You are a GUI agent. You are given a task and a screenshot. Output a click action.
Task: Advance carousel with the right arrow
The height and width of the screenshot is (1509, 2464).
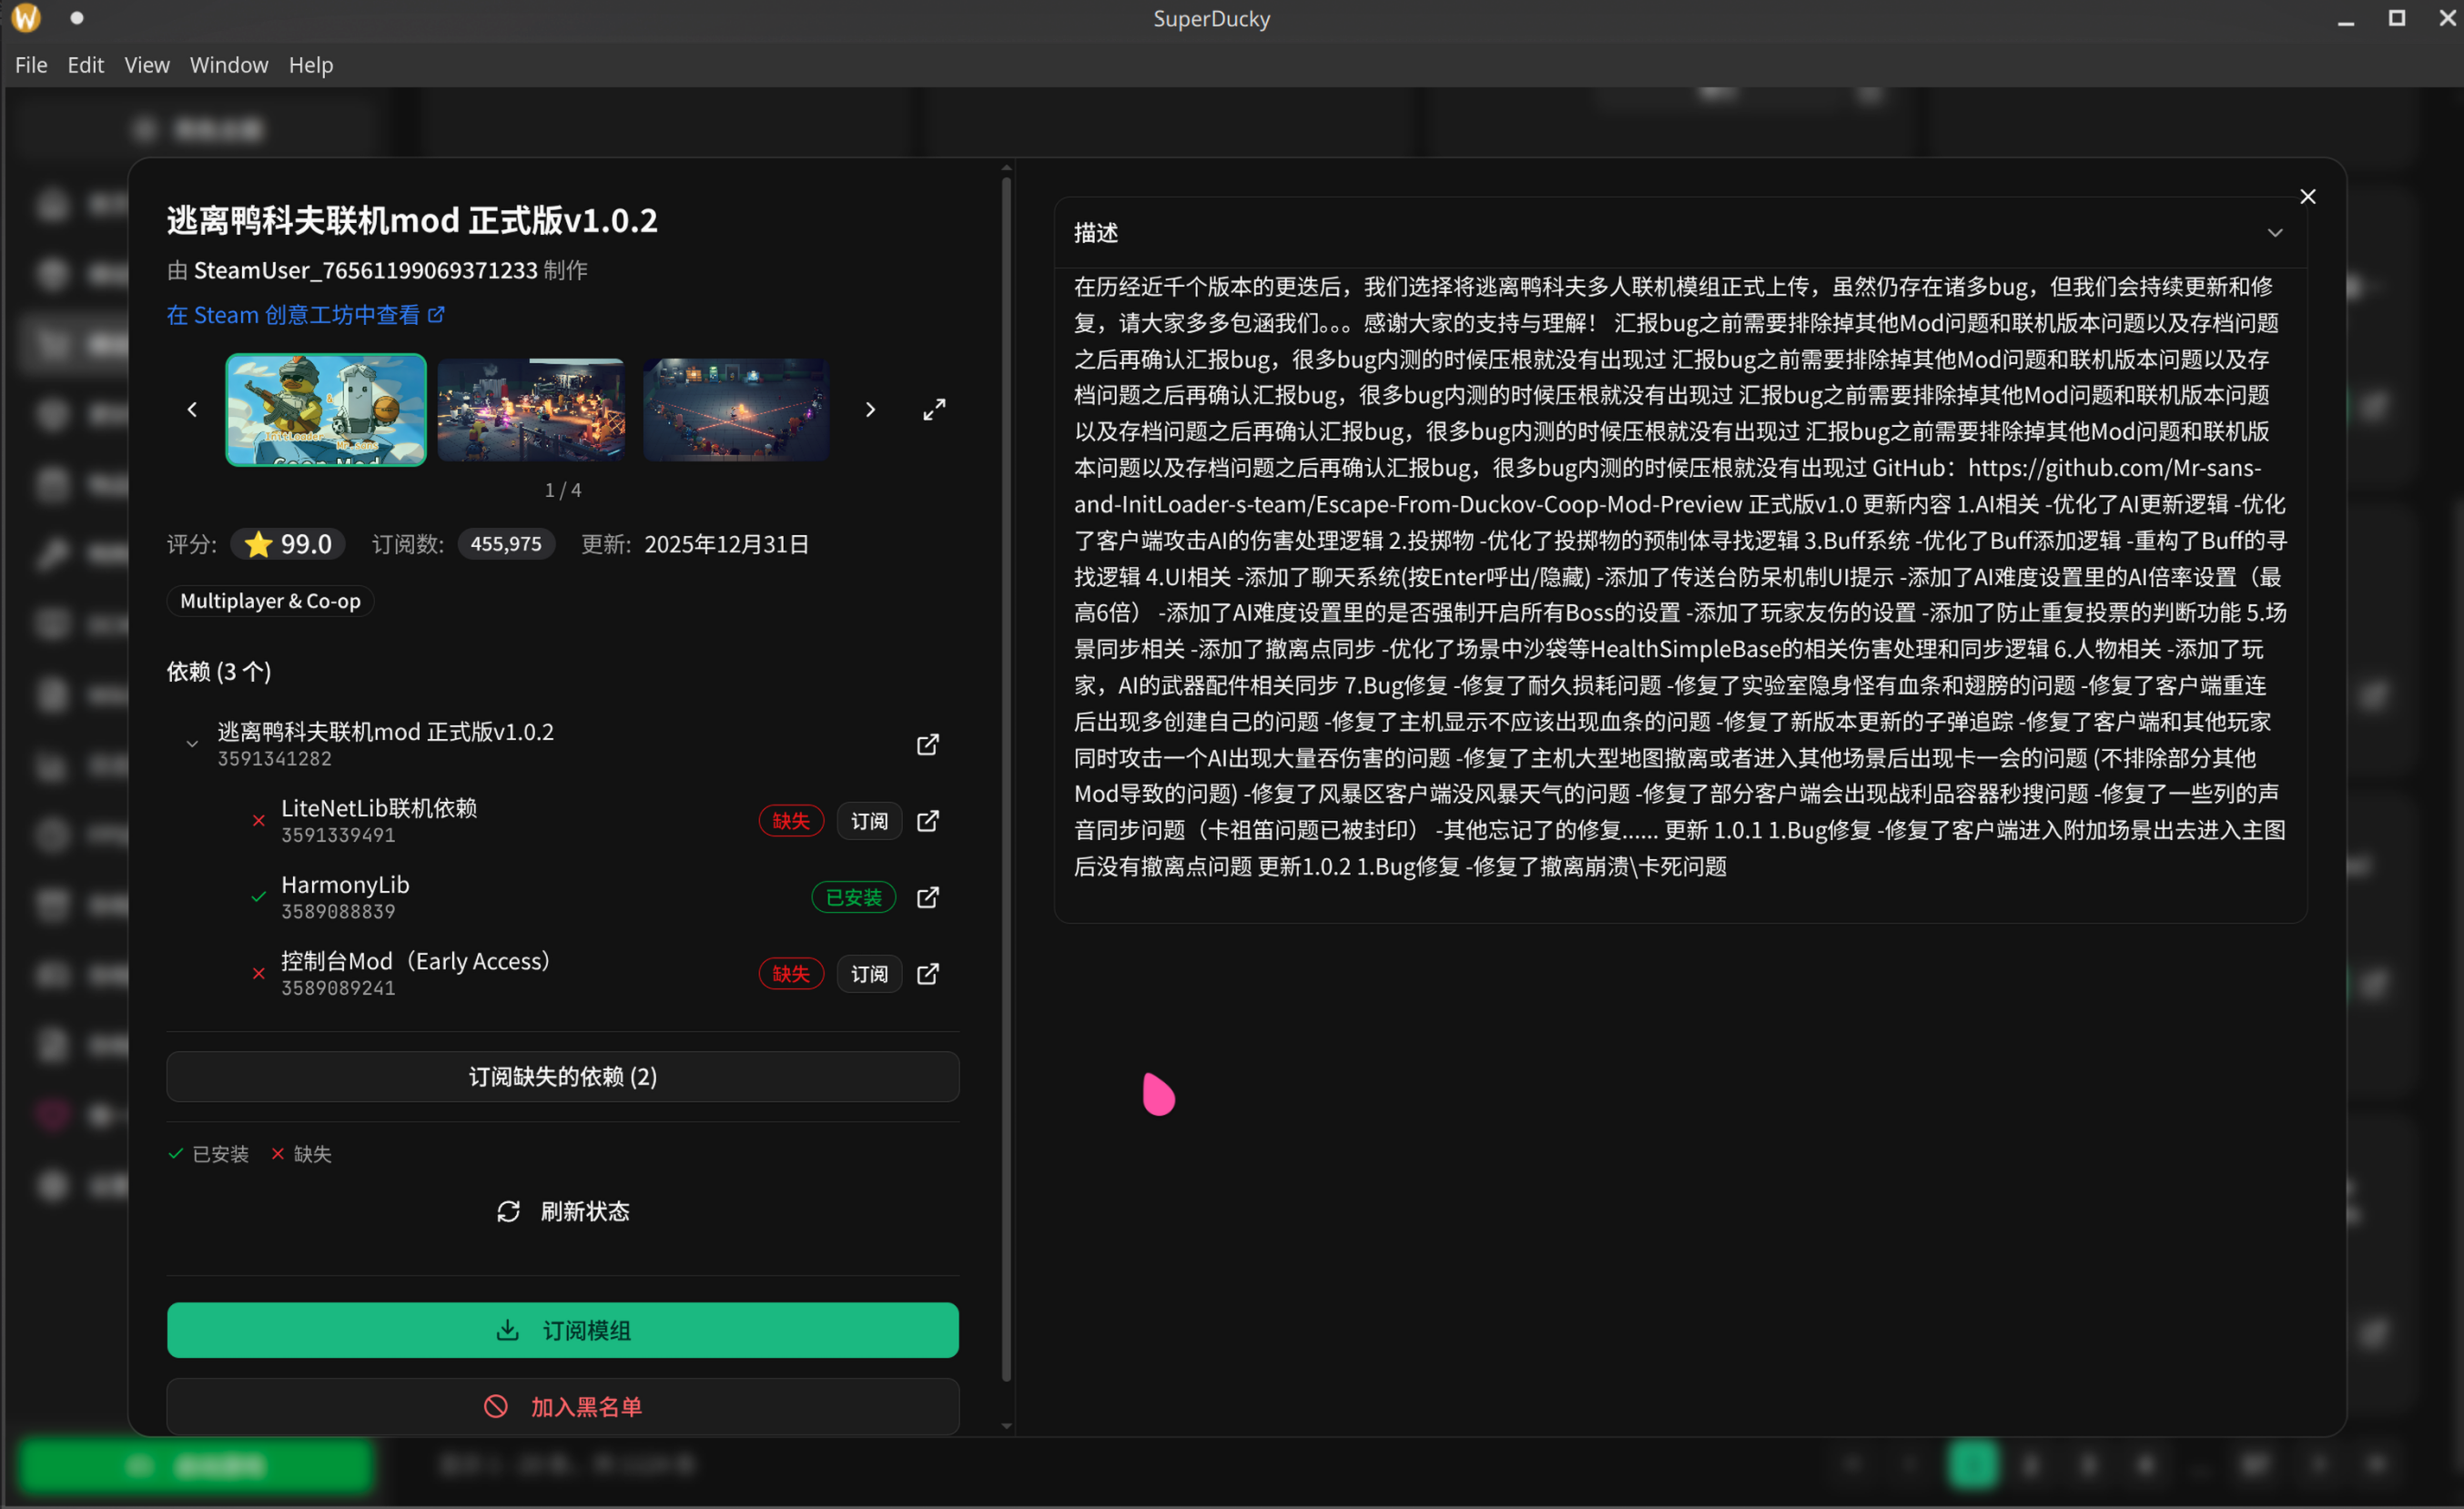(x=869, y=408)
